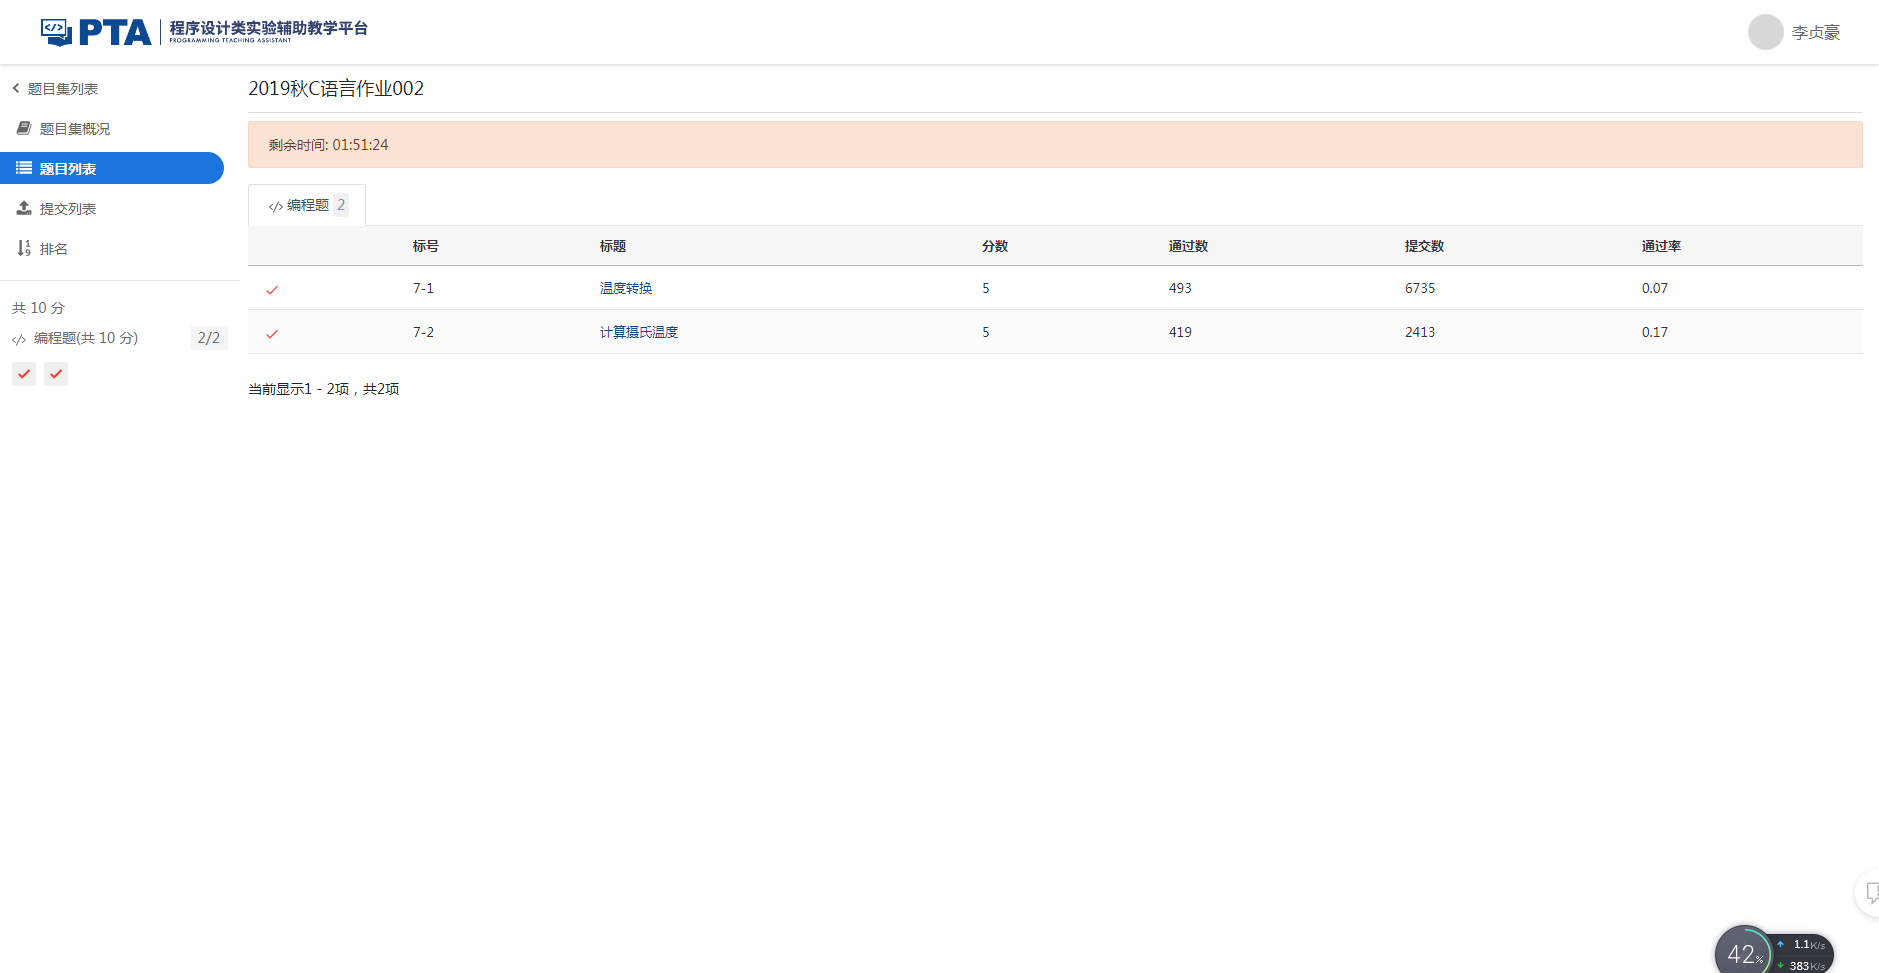
Task: Open problem 温度转换
Action: point(626,288)
